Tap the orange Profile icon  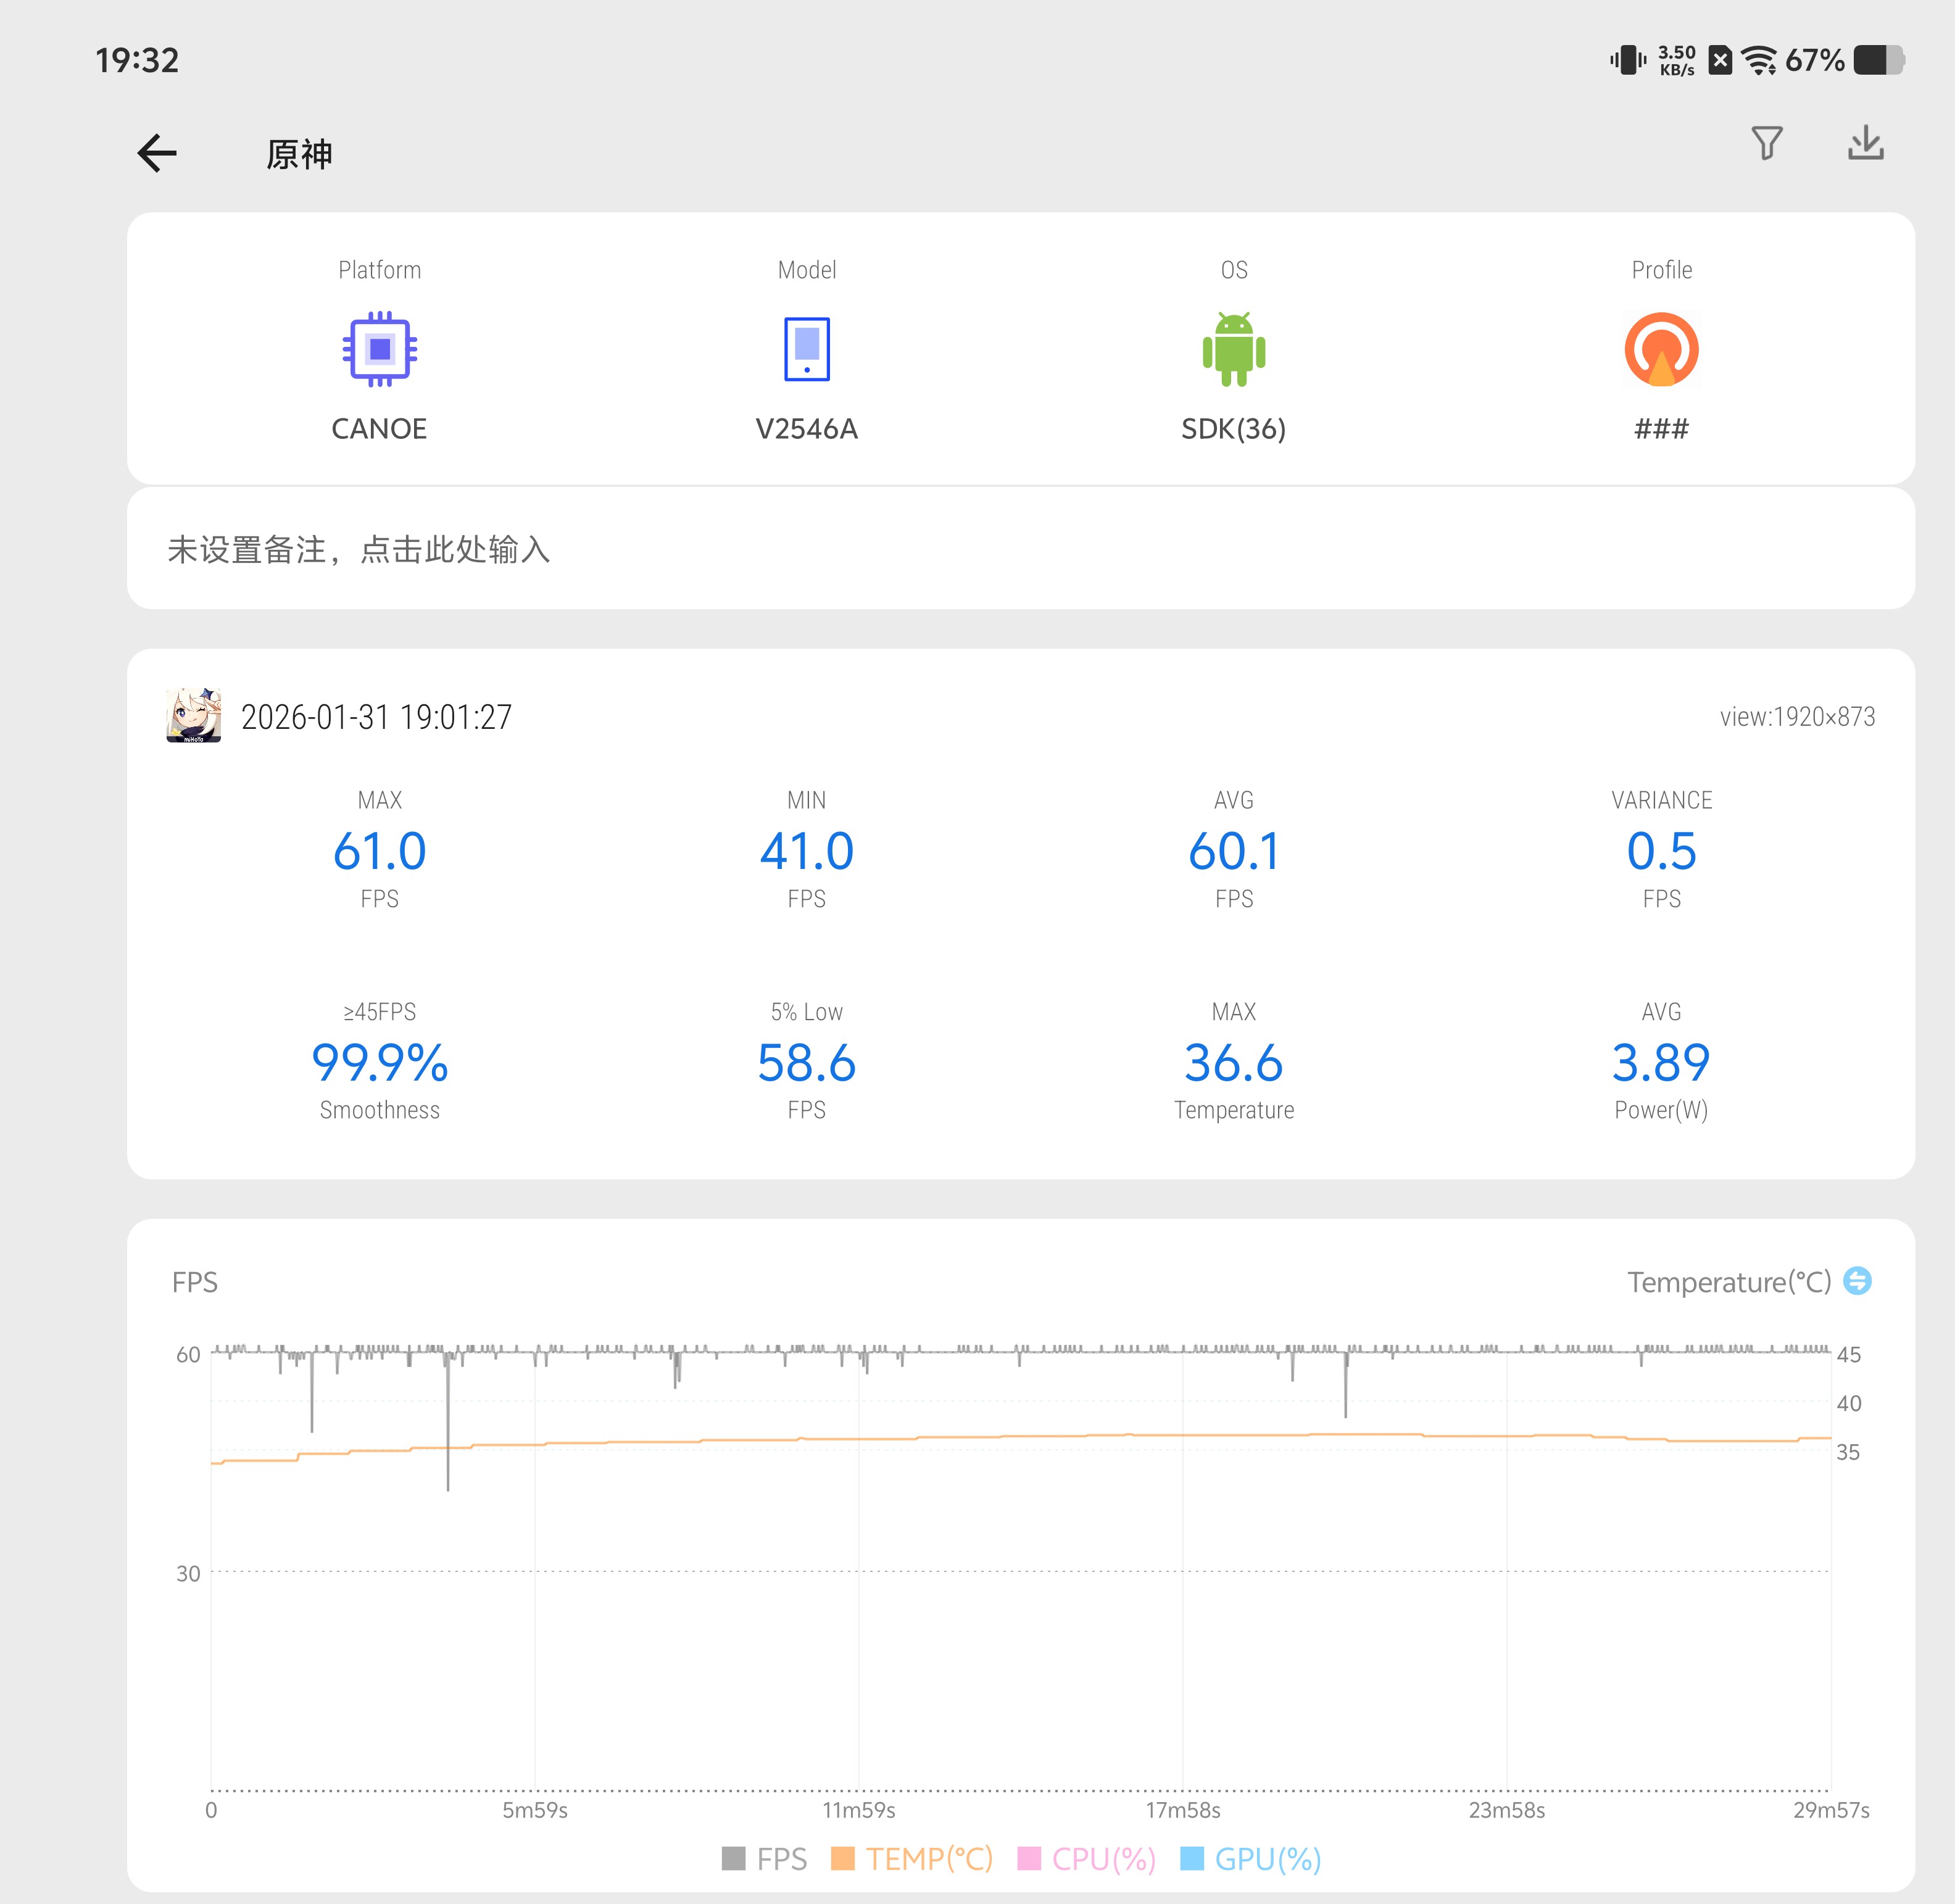click(1661, 349)
